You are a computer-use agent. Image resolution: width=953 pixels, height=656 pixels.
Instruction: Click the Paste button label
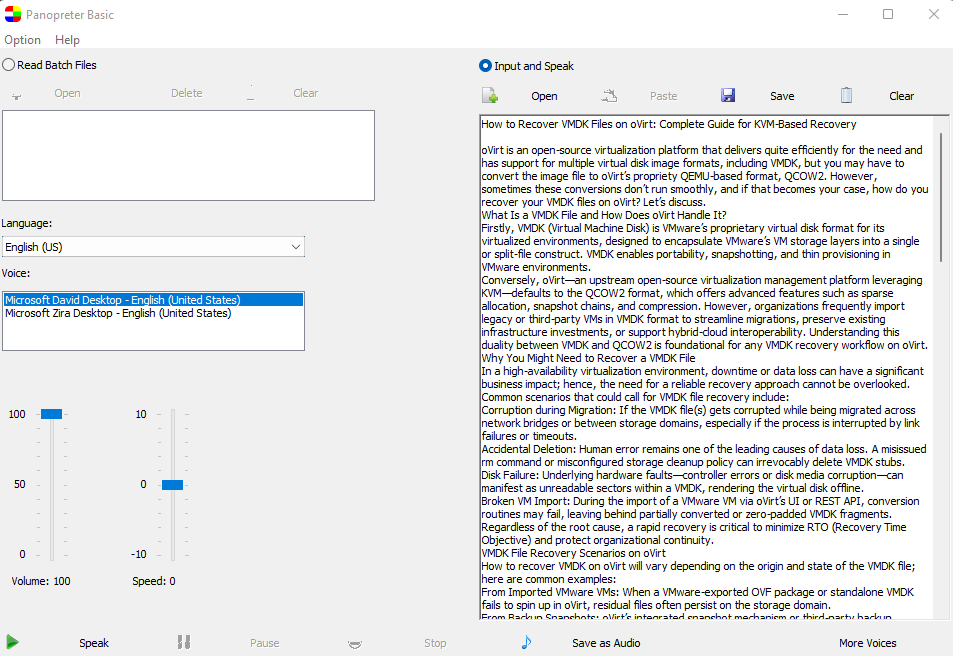click(x=663, y=96)
